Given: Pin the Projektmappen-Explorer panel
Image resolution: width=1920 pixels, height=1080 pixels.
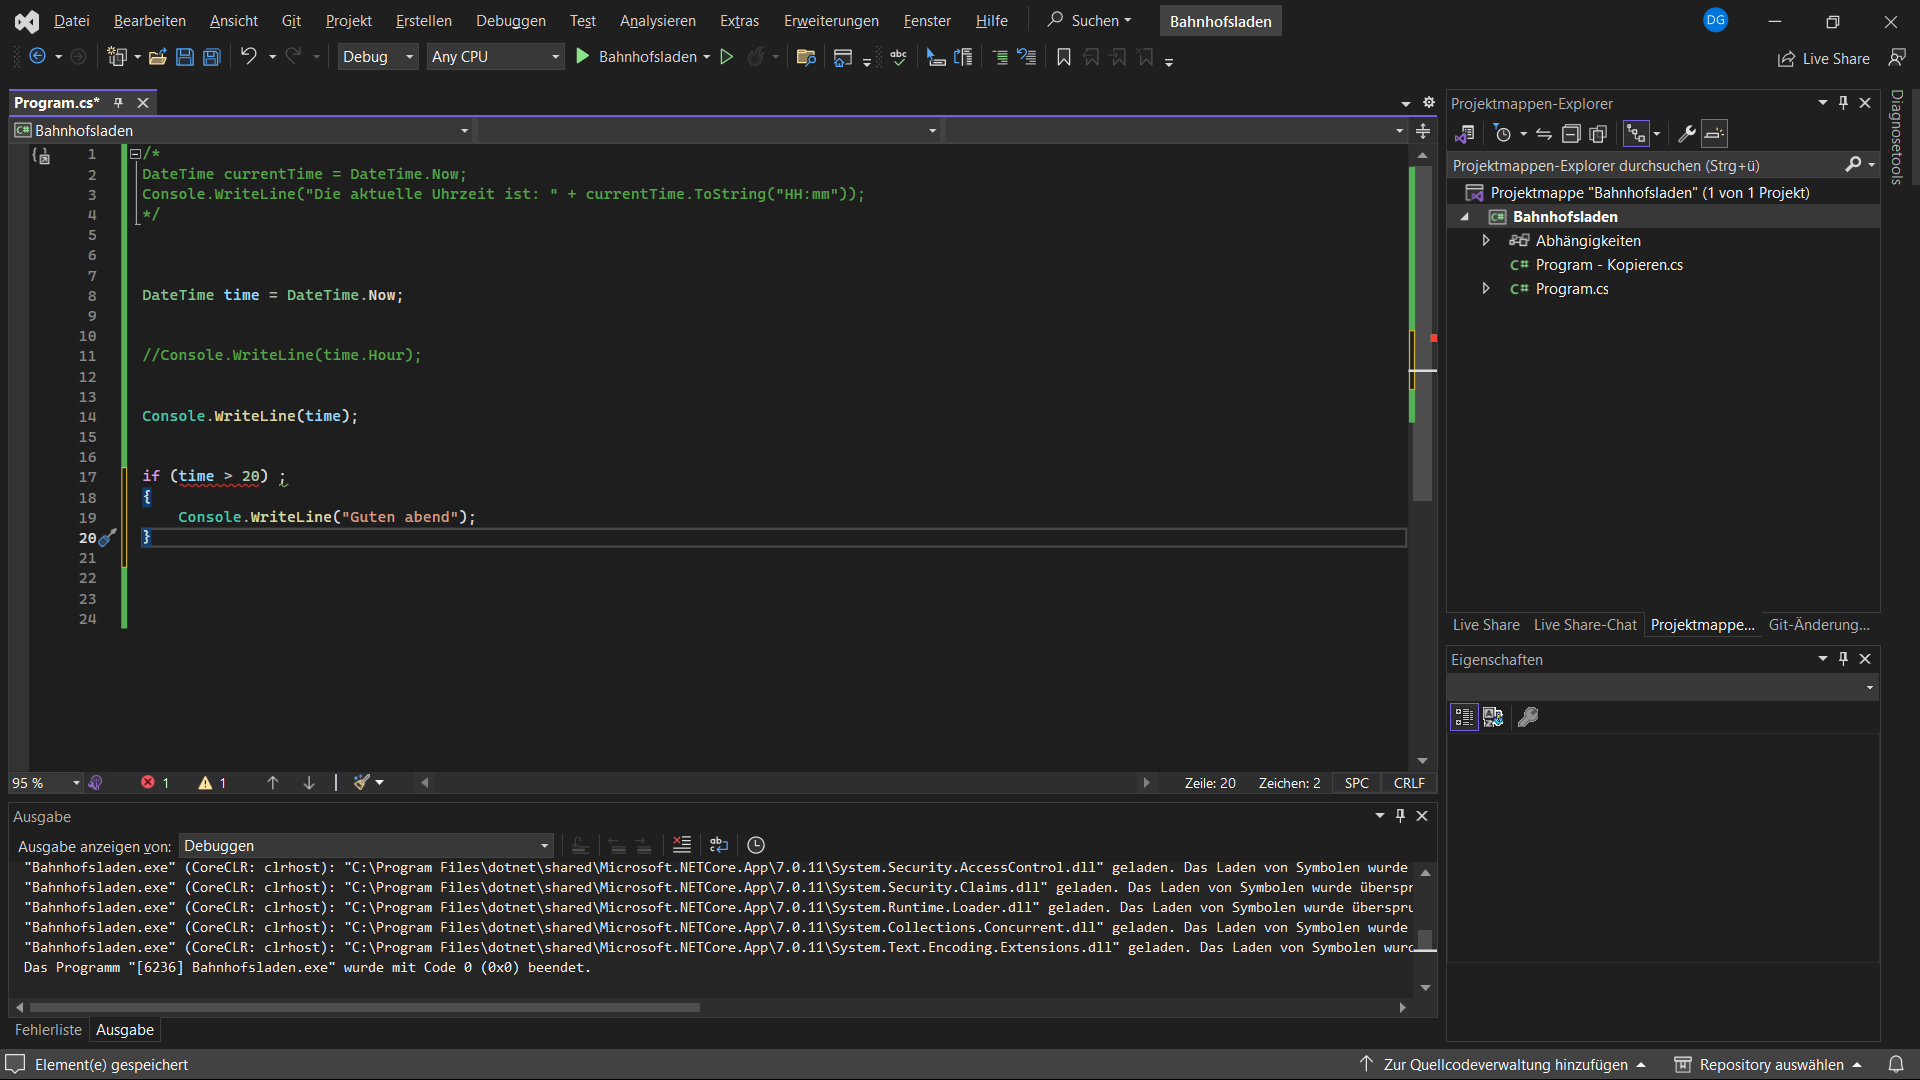Looking at the screenshot, I should 1841,102.
